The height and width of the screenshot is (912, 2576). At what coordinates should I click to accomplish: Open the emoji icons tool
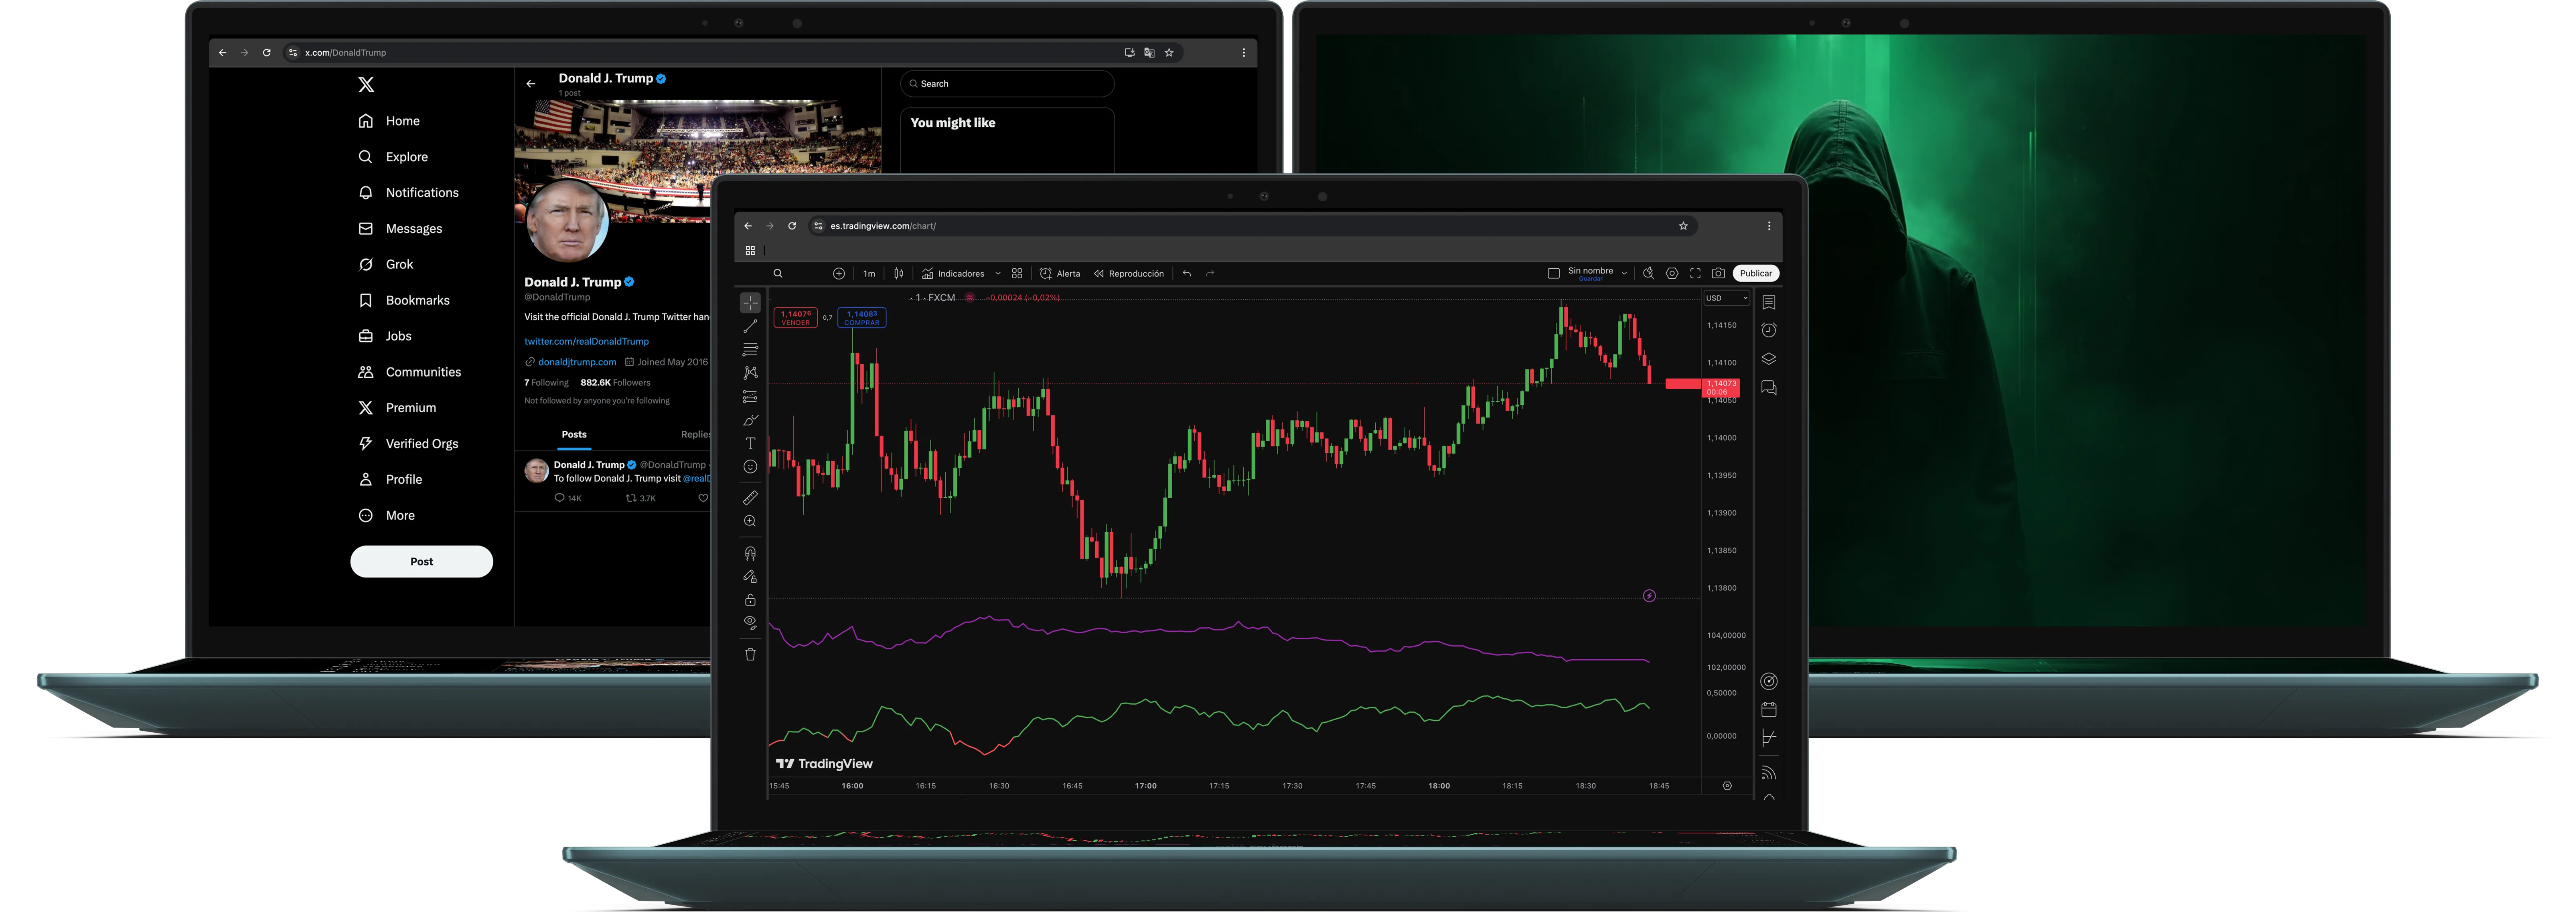tap(750, 466)
